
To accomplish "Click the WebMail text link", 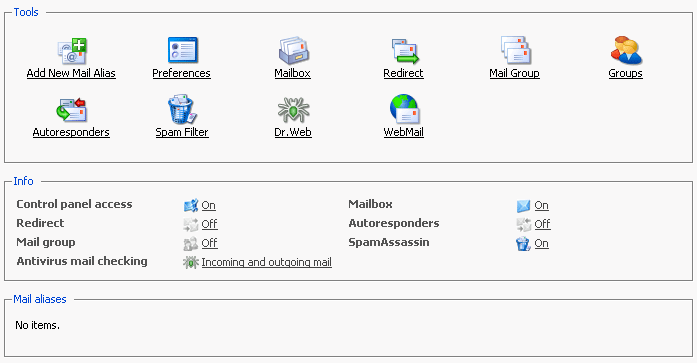I will [x=404, y=132].
